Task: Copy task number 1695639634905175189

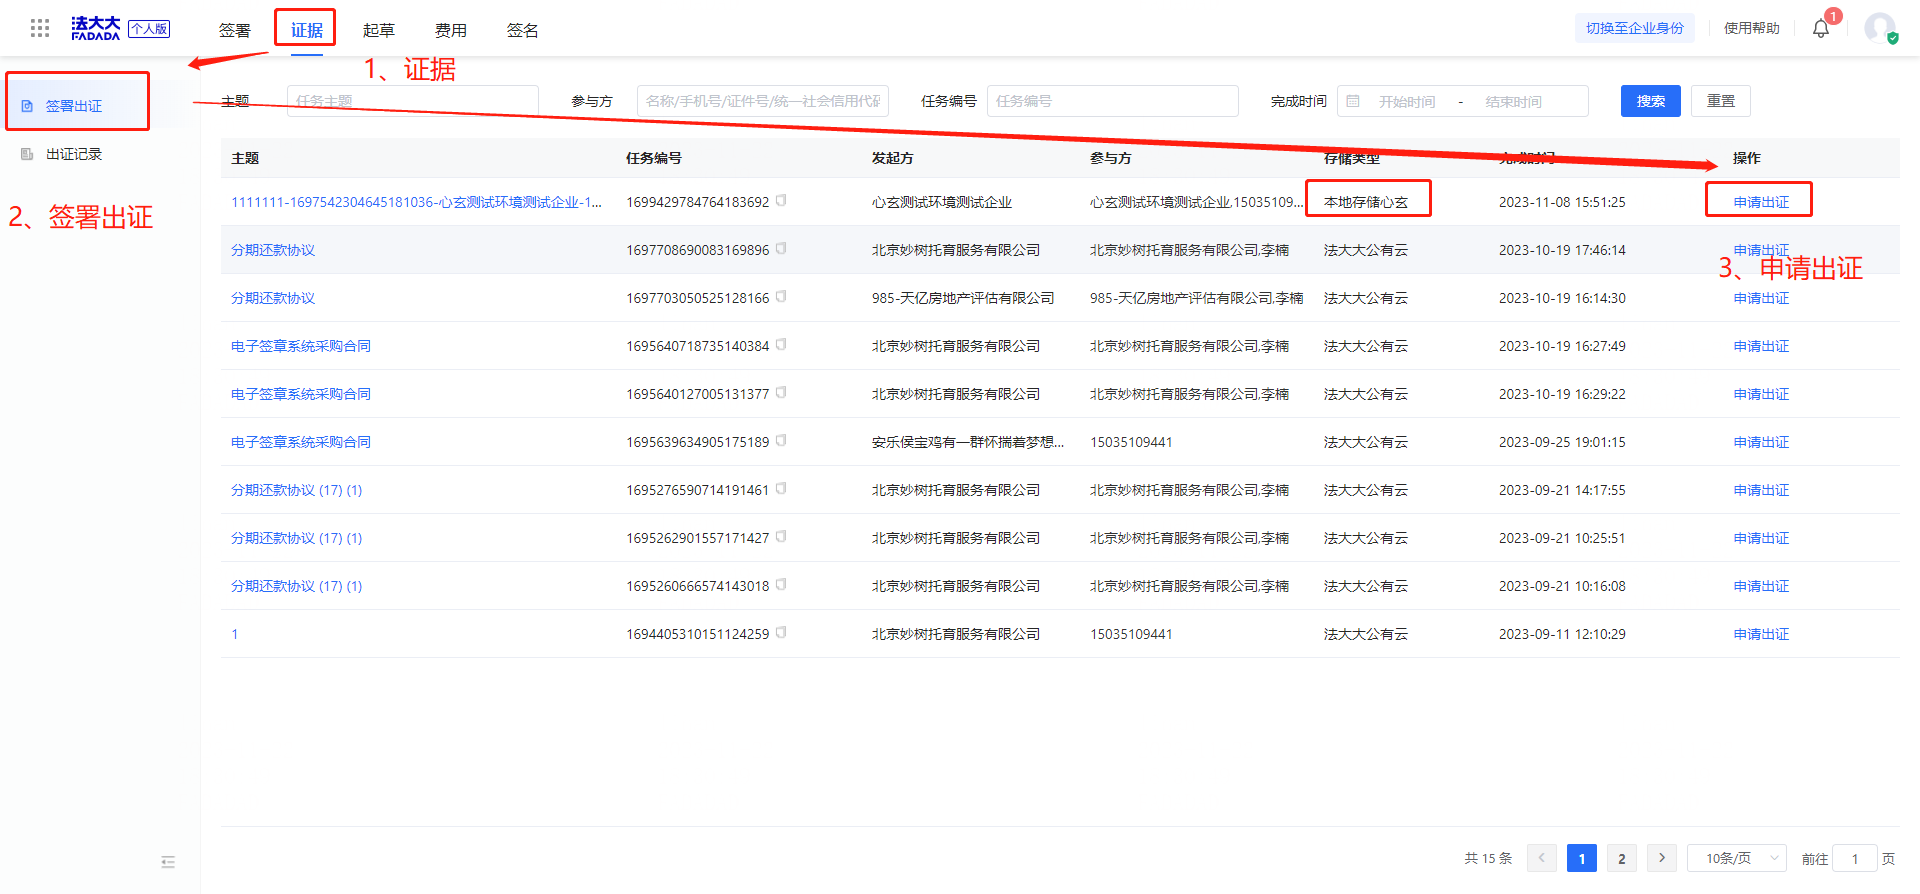Action: (x=781, y=440)
